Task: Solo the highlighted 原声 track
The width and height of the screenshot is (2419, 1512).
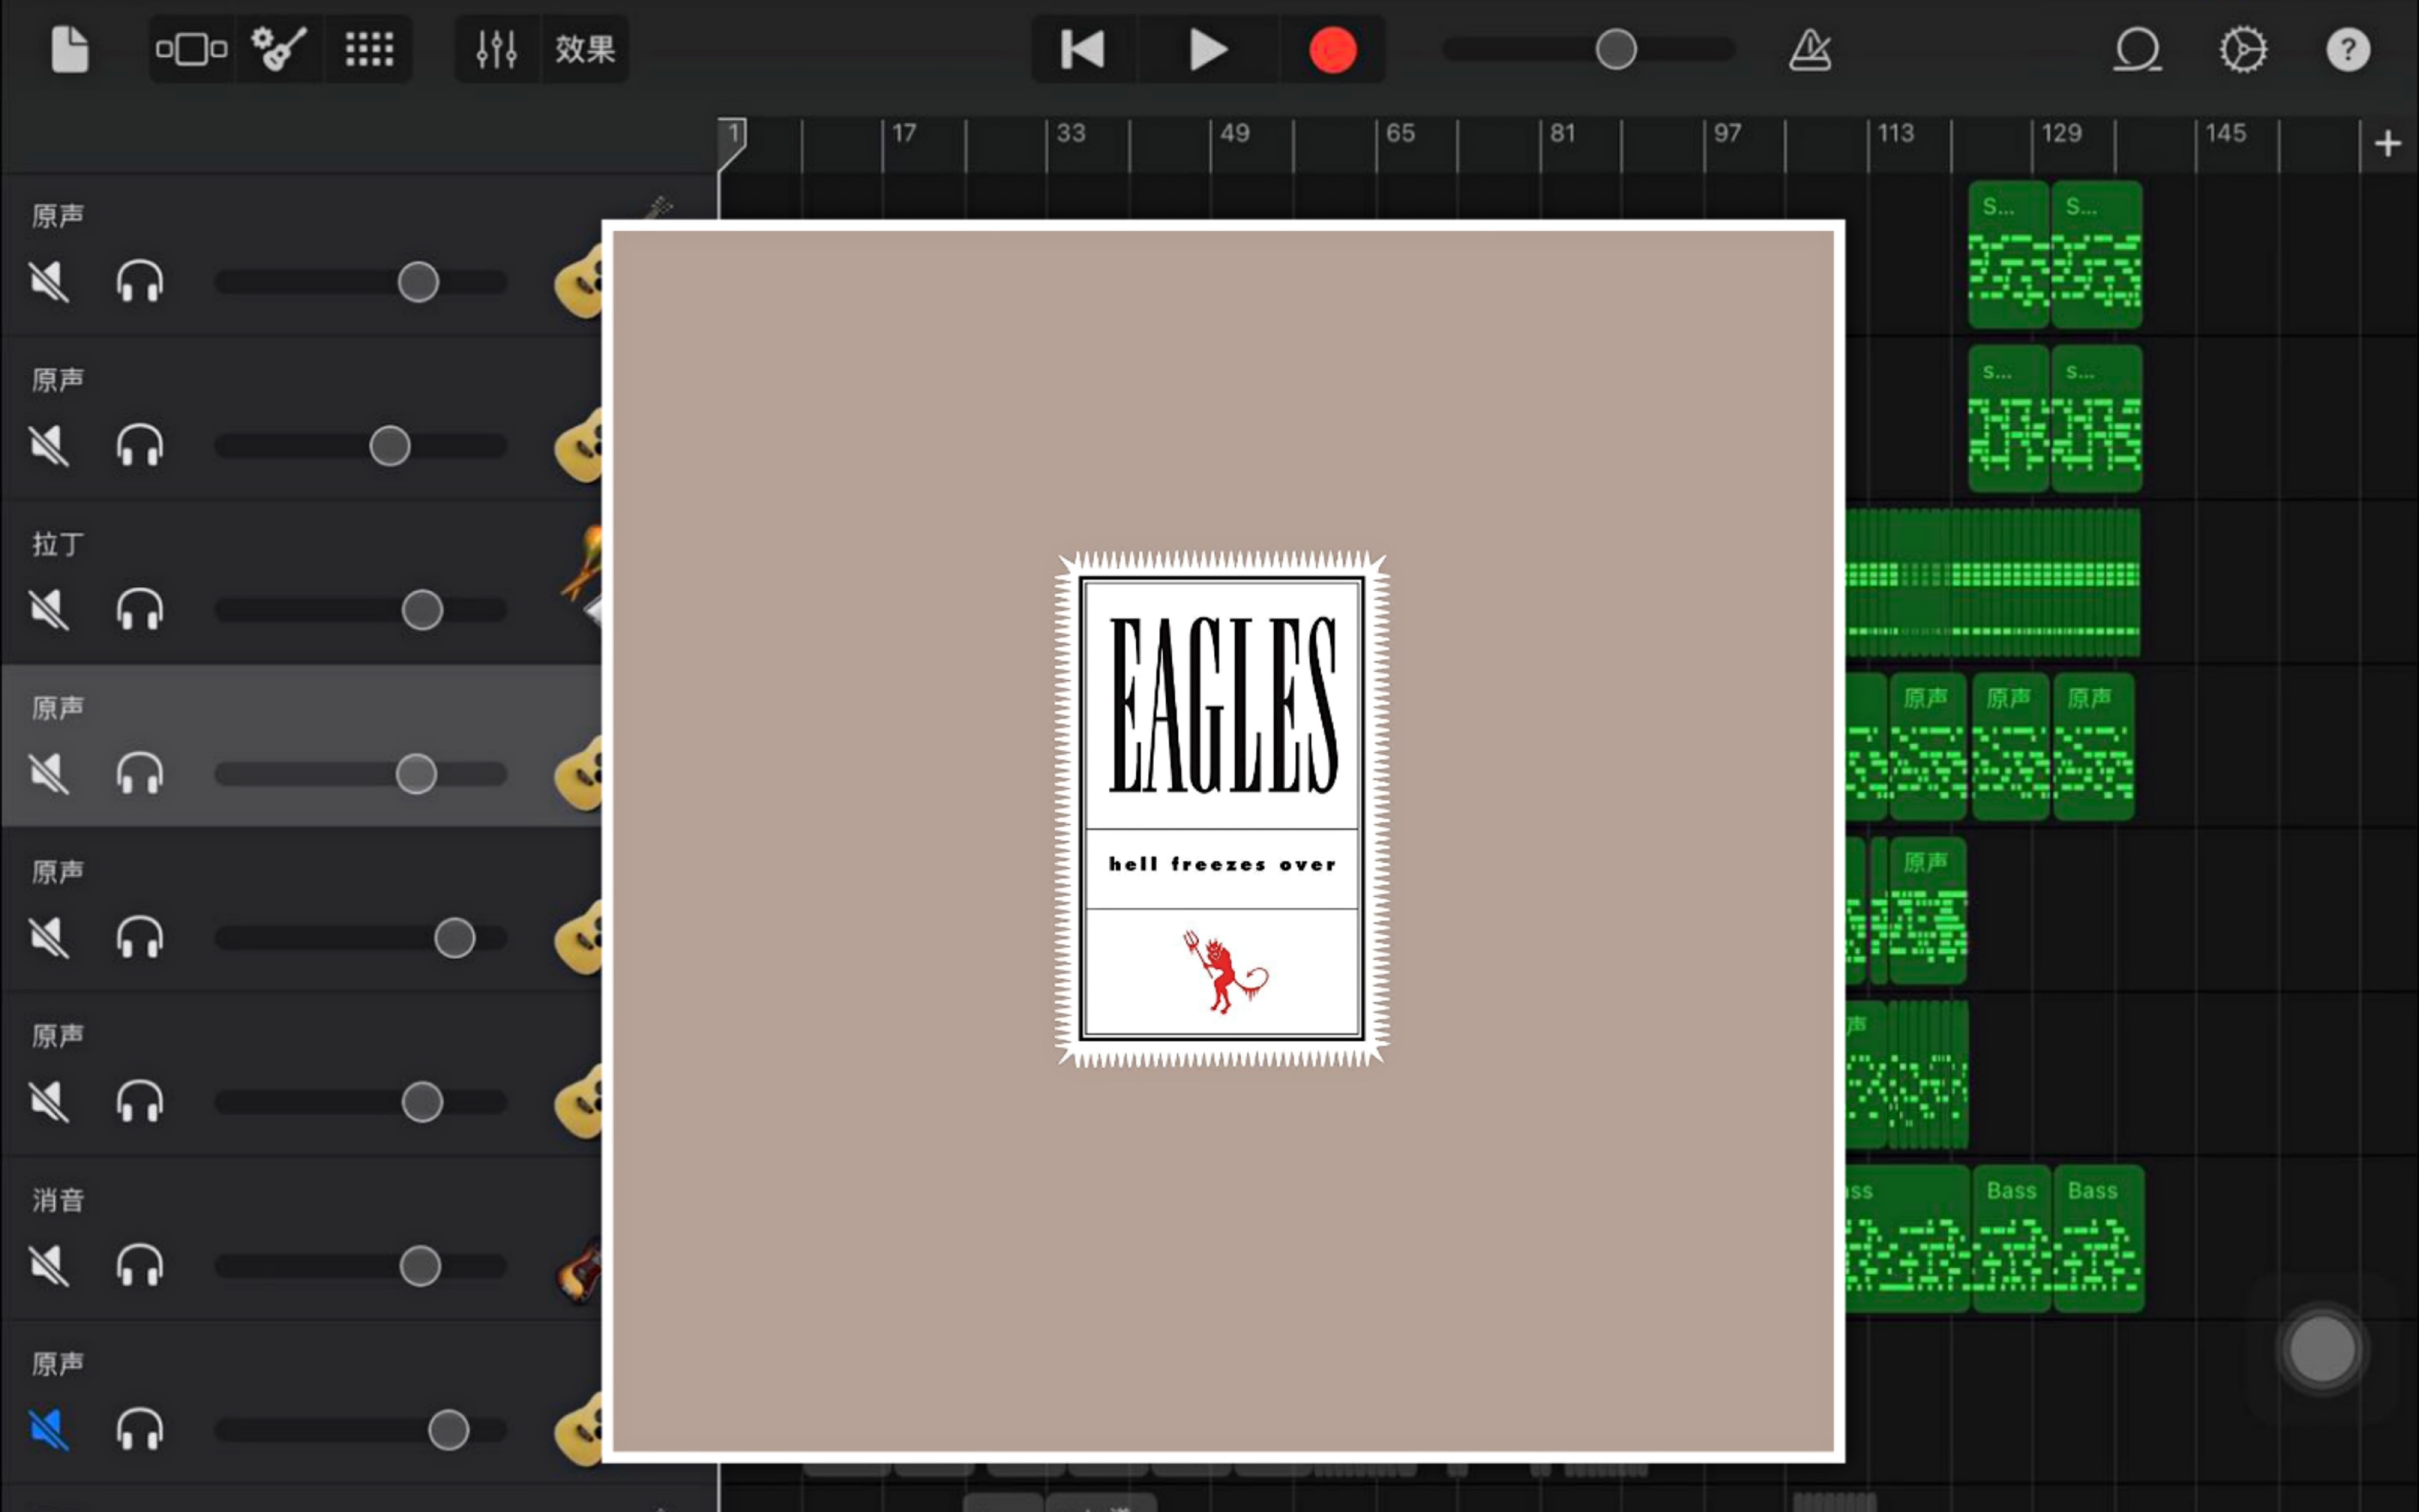Action: click(139, 774)
